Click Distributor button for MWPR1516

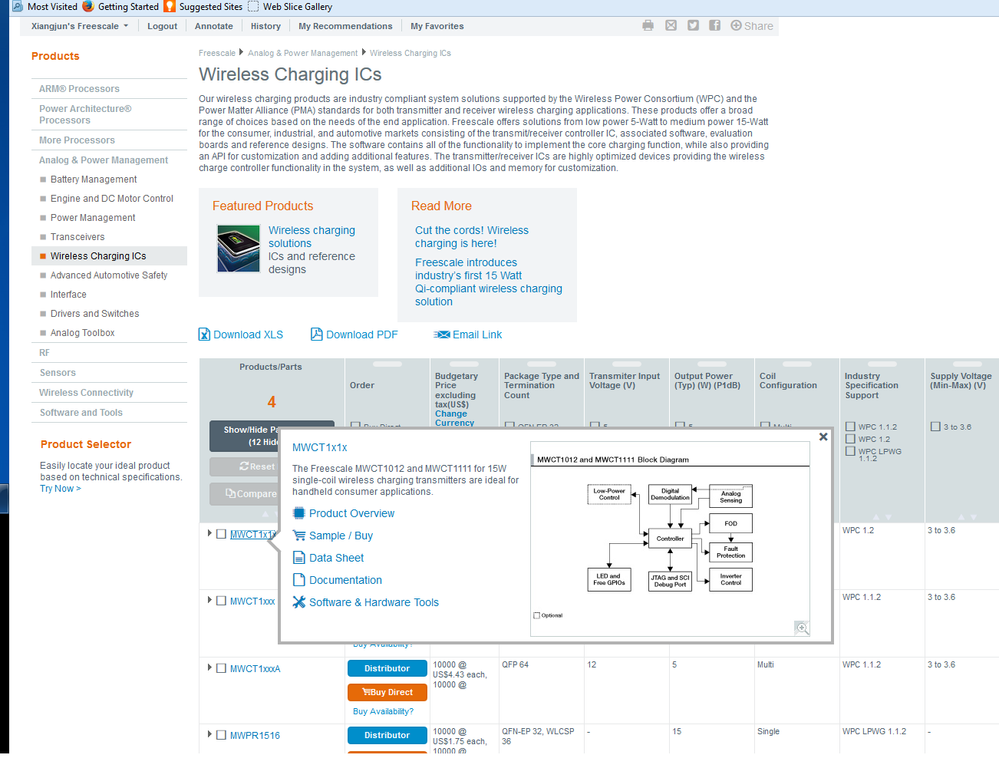[387, 735]
